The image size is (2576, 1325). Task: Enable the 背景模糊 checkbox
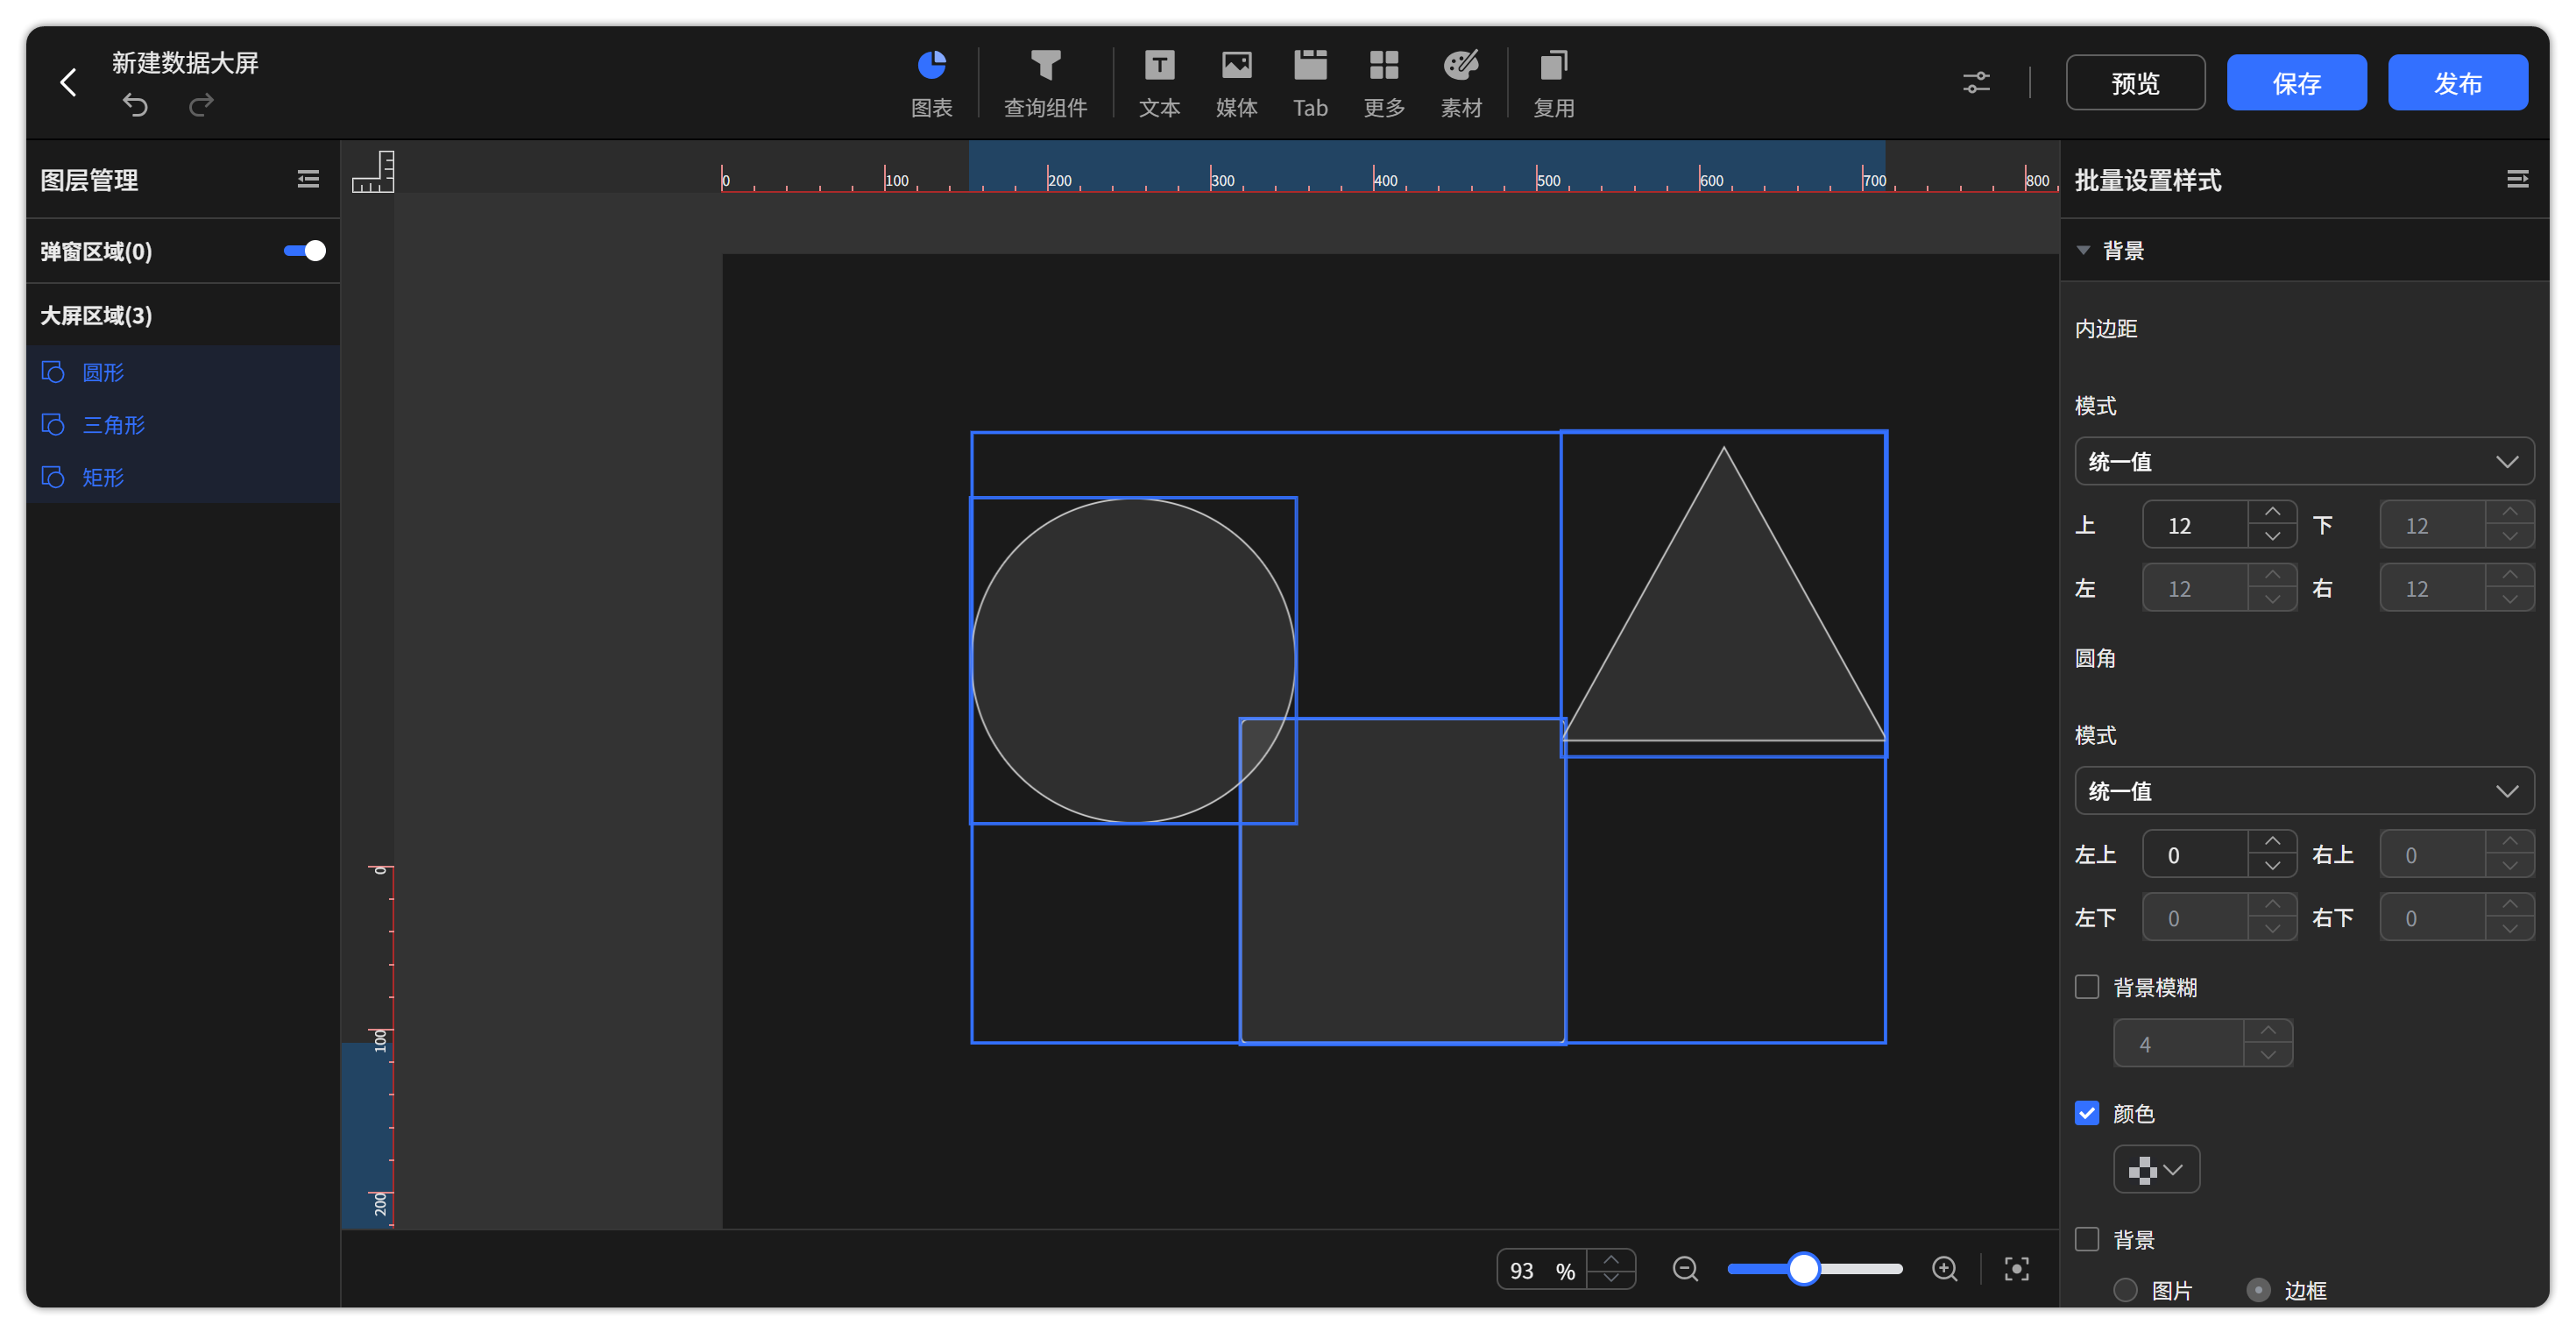pos(2087,986)
